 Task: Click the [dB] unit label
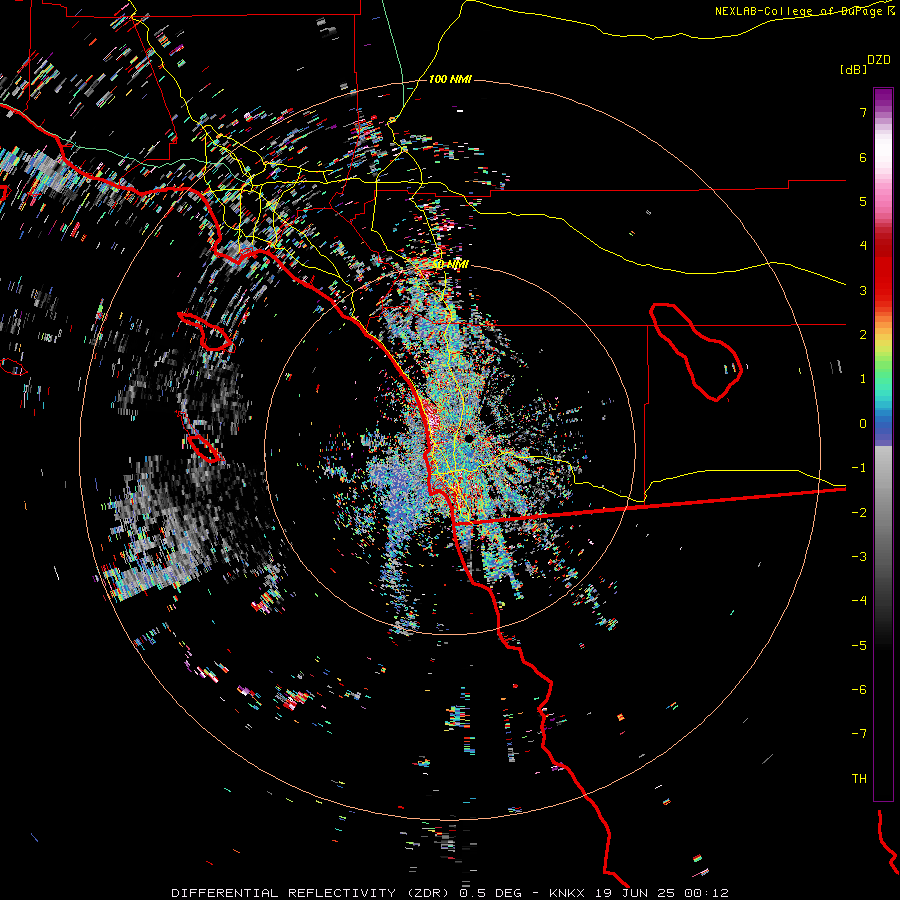(853, 69)
